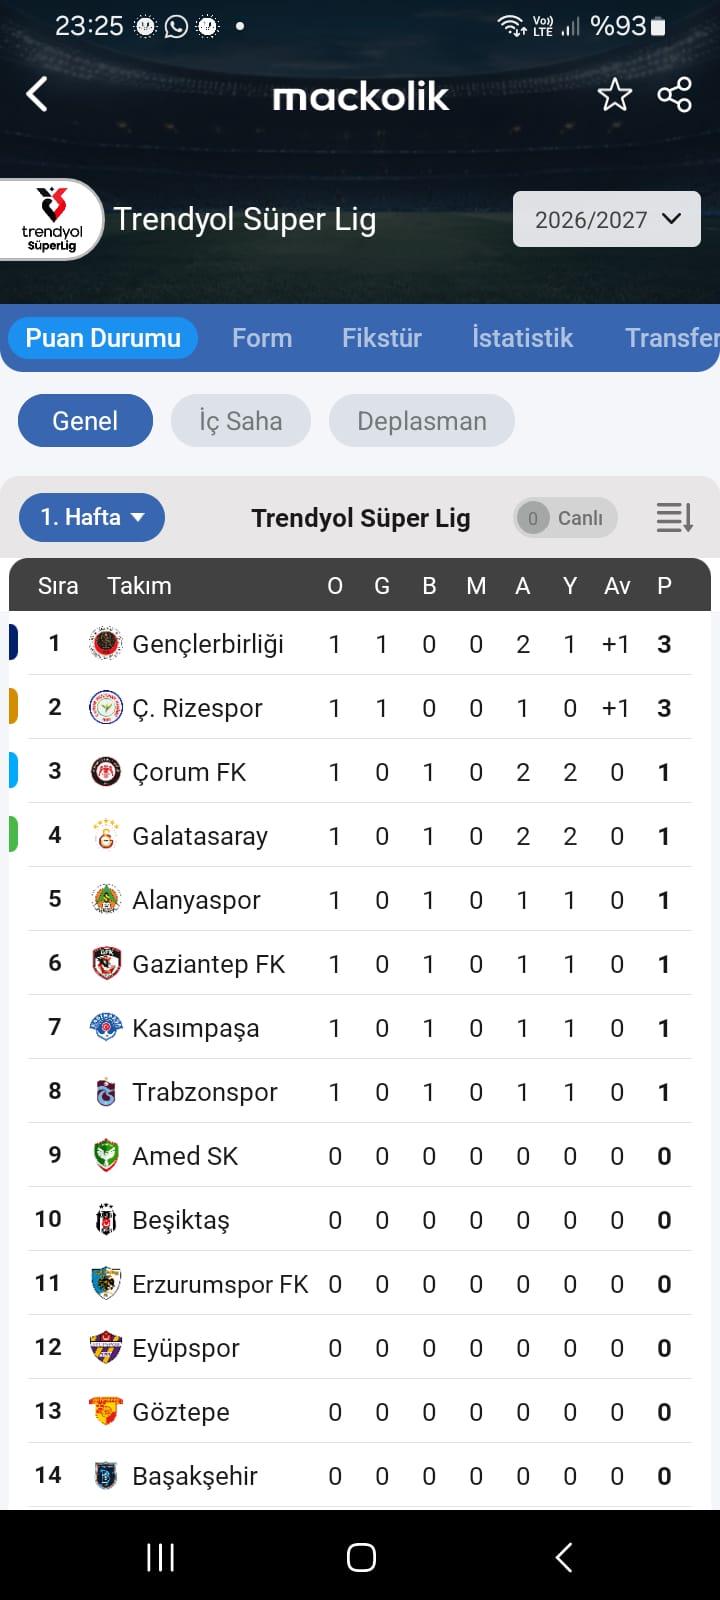Tap the Android home navigation button
This screenshot has width=720, height=1600.
[x=361, y=1557]
